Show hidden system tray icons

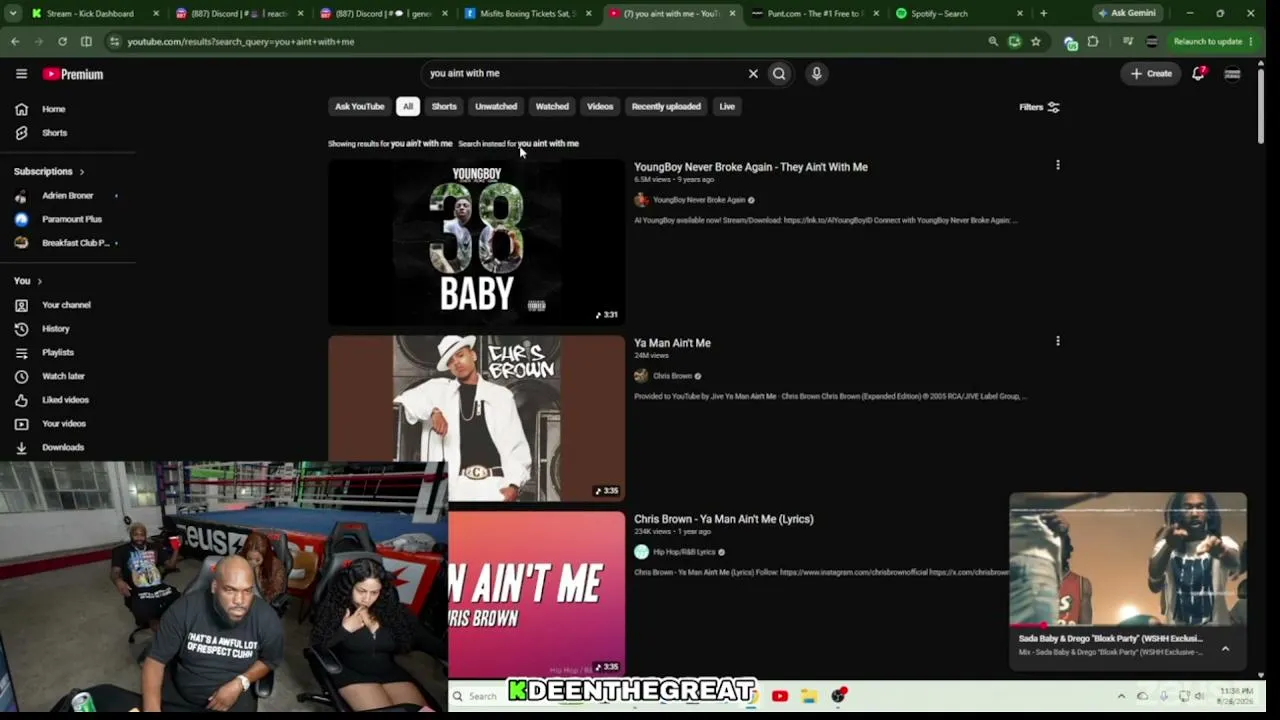[1121, 696]
